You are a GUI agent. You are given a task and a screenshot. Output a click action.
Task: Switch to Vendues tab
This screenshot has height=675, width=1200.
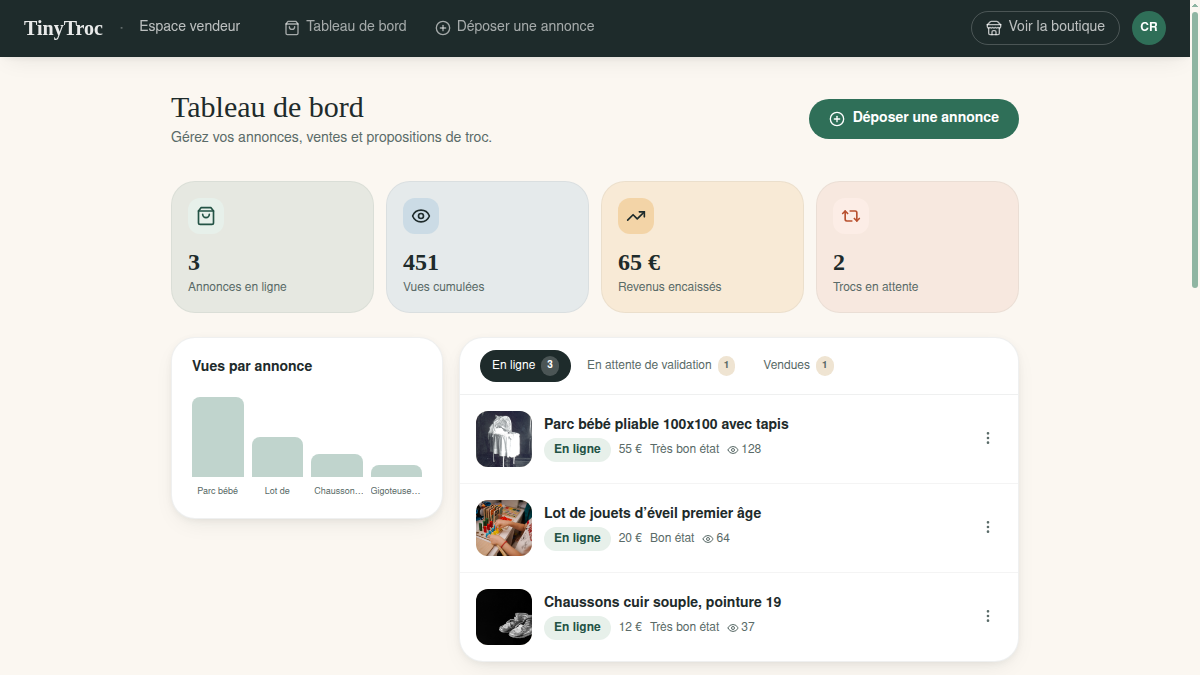tap(798, 366)
